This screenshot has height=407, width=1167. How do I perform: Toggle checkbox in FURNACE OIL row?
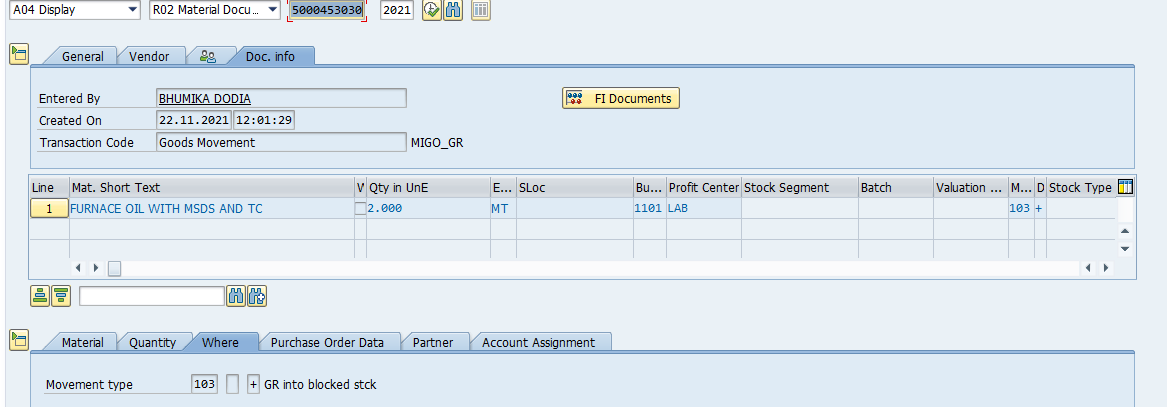click(360, 208)
